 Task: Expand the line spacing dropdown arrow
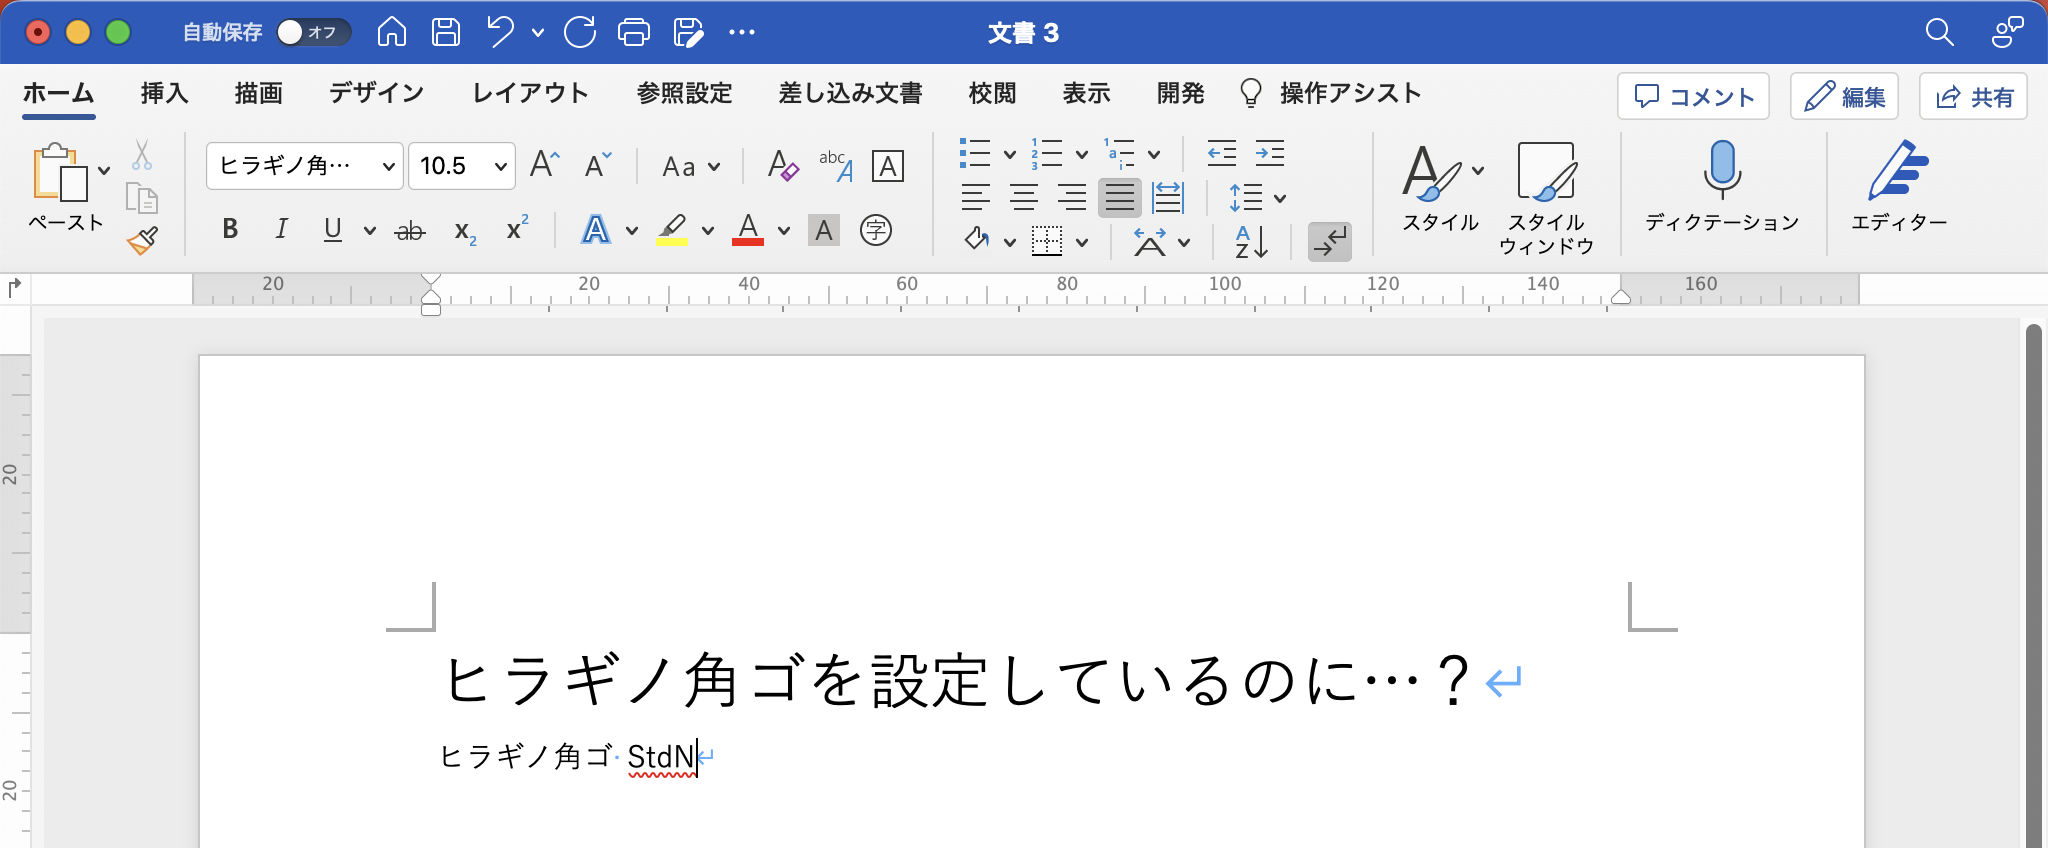[1280, 198]
